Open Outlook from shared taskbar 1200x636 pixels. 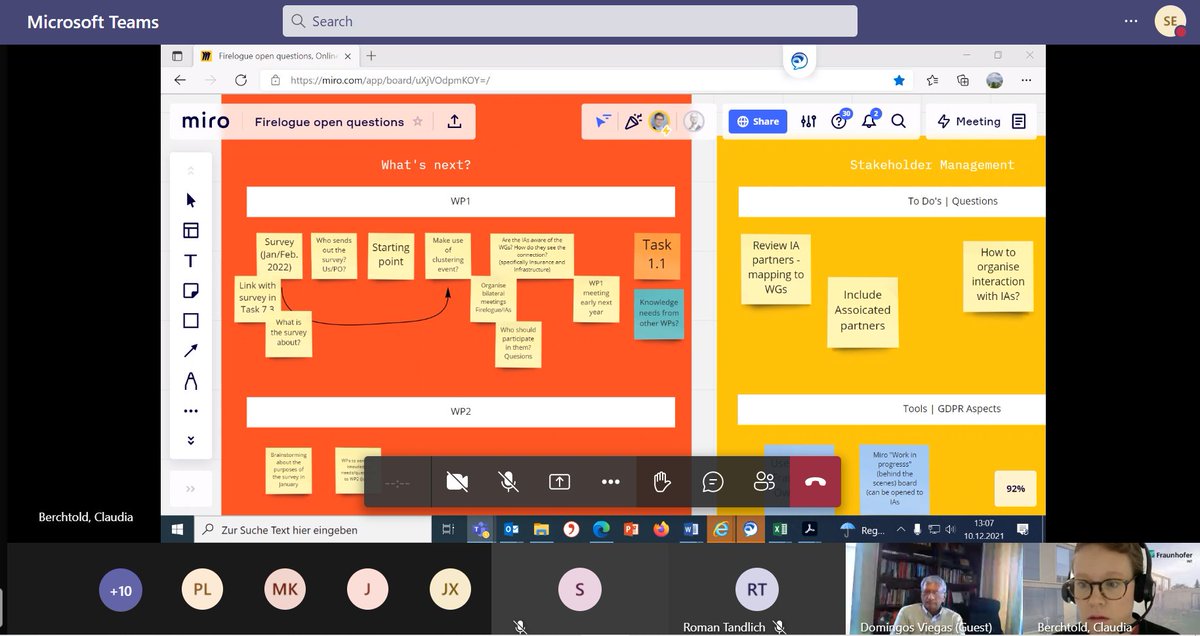509,529
